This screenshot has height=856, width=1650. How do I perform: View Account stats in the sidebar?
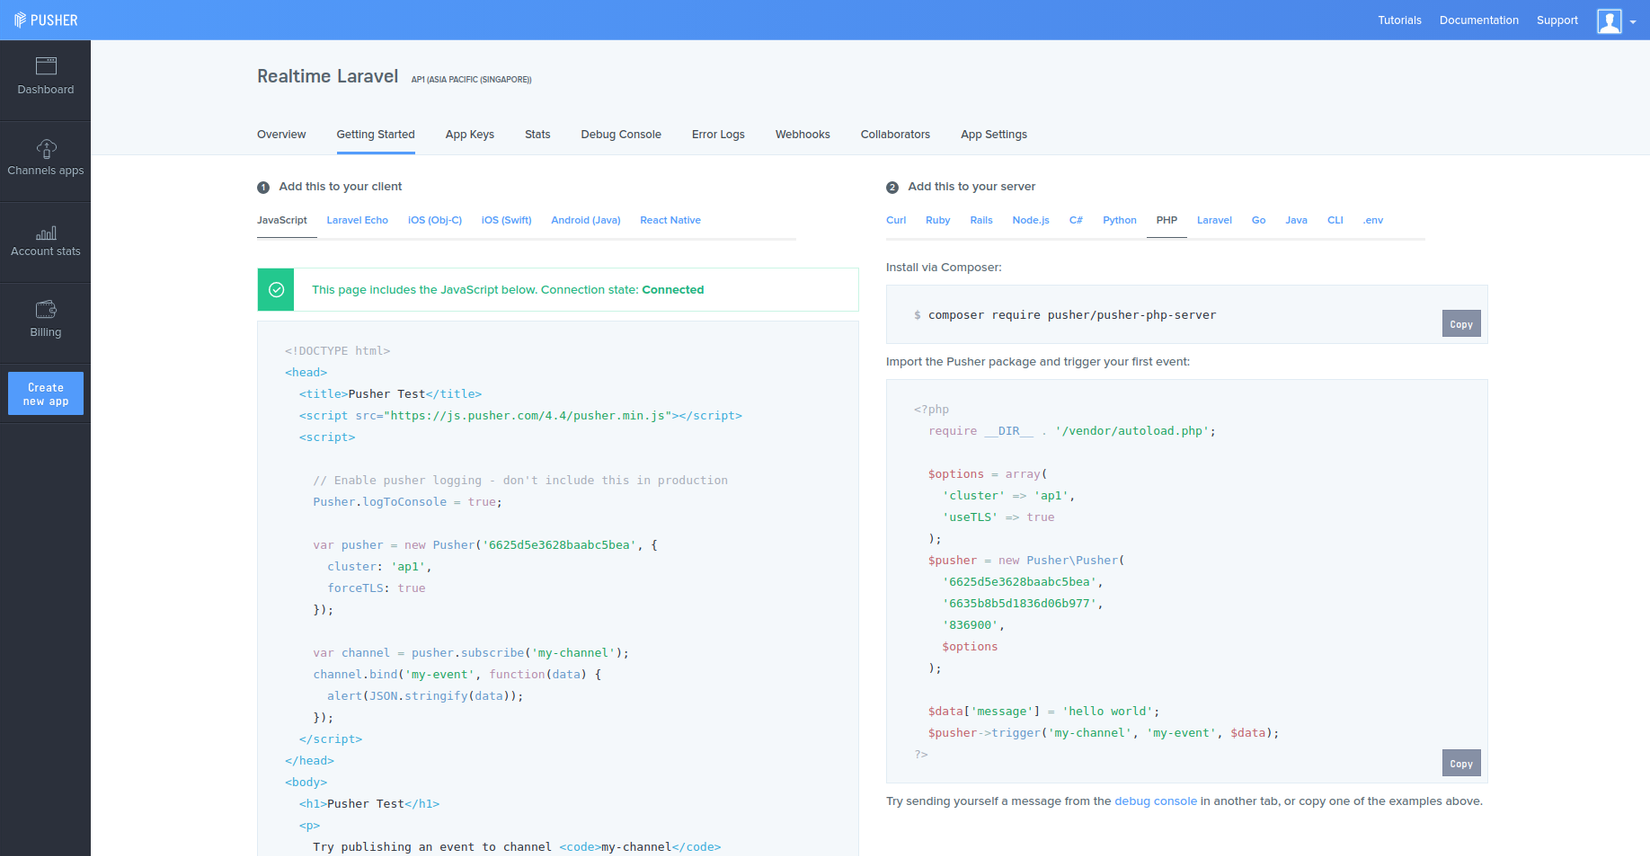point(45,240)
